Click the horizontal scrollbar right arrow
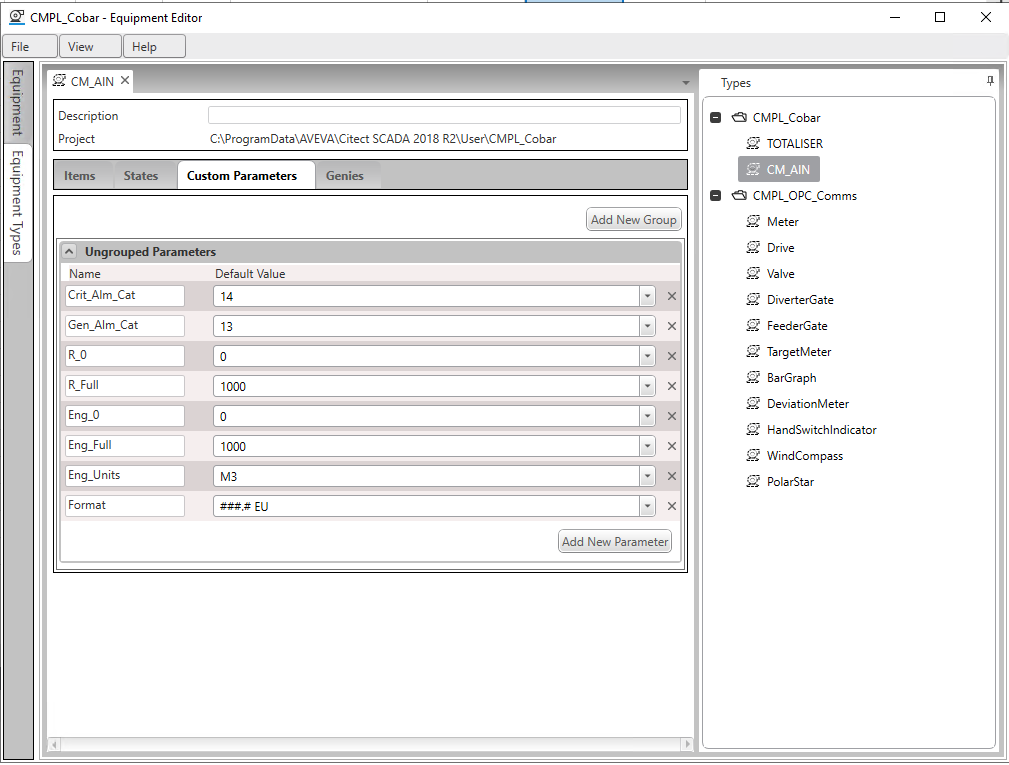 [x=687, y=744]
